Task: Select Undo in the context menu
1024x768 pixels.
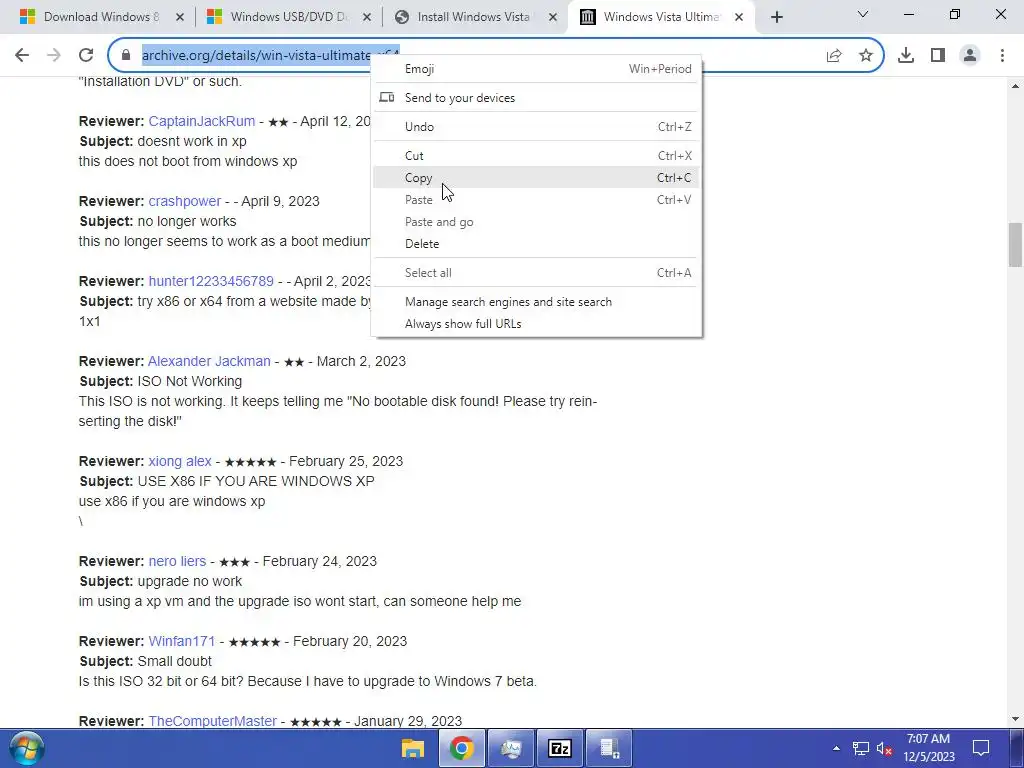Action: 537,127
